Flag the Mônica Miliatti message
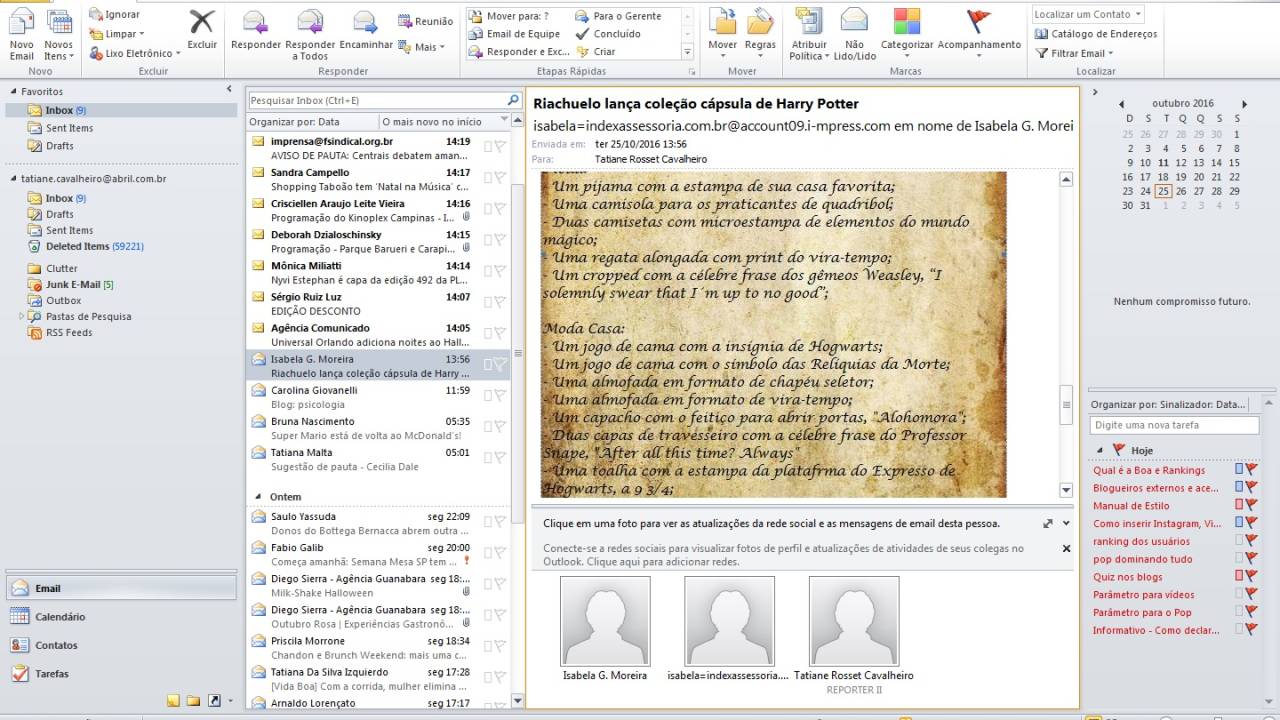The image size is (1280, 720). click(x=499, y=271)
